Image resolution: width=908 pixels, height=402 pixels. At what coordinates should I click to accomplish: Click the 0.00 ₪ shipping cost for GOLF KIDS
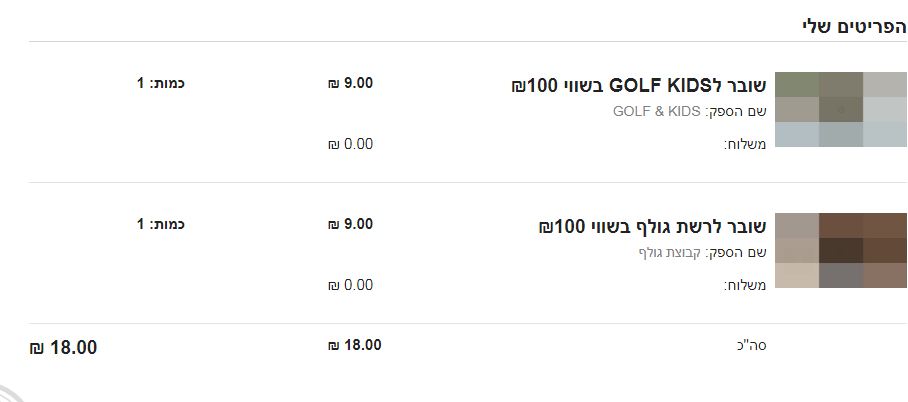coord(350,144)
